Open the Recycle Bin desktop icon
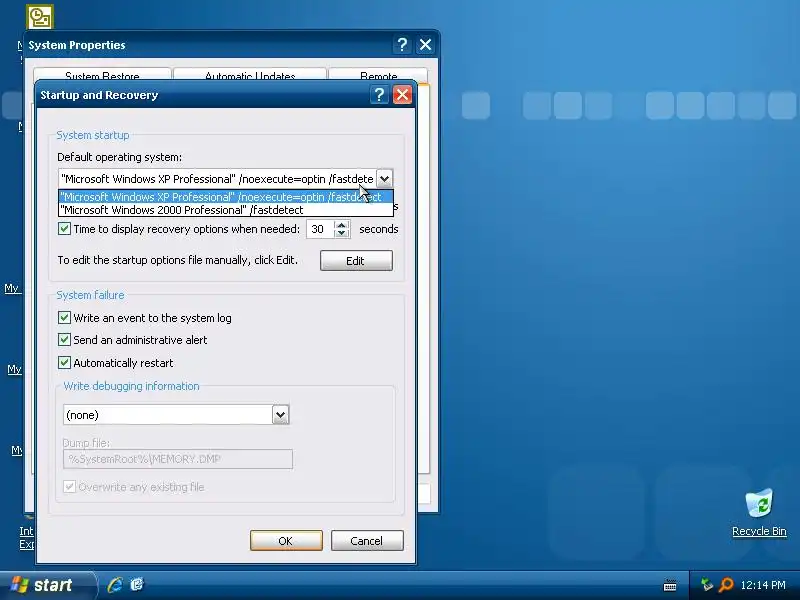The image size is (800, 600). [759, 513]
